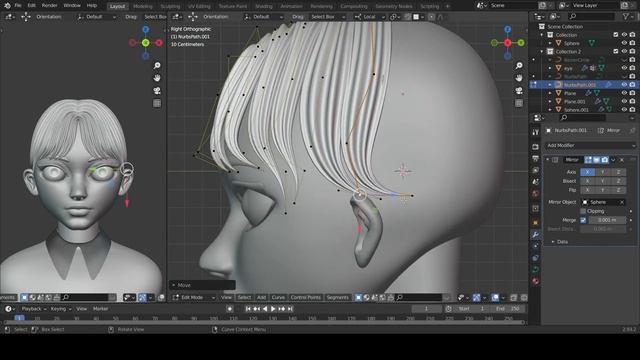640x360 pixels.
Task: Switch perspective/orthographic grid icon in the left viewport
Action: coord(157,103)
